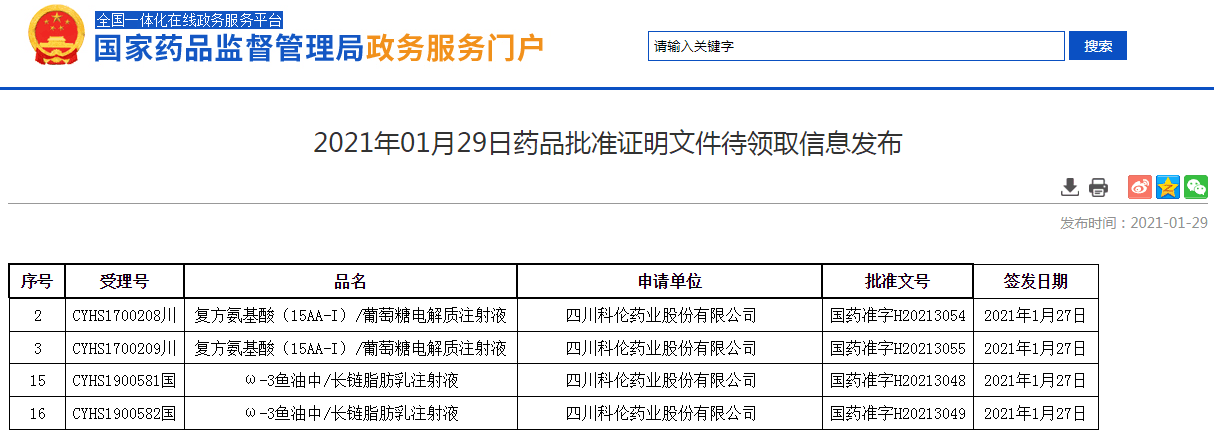Click approval number 国药准字H20213048
The height and width of the screenshot is (433, 1214).
898,380
